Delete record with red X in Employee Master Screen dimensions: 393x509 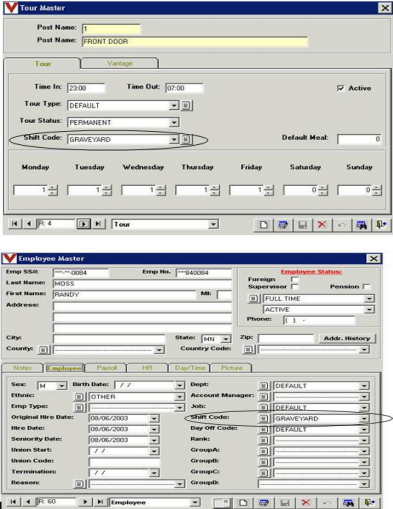[x=306, y=502]
